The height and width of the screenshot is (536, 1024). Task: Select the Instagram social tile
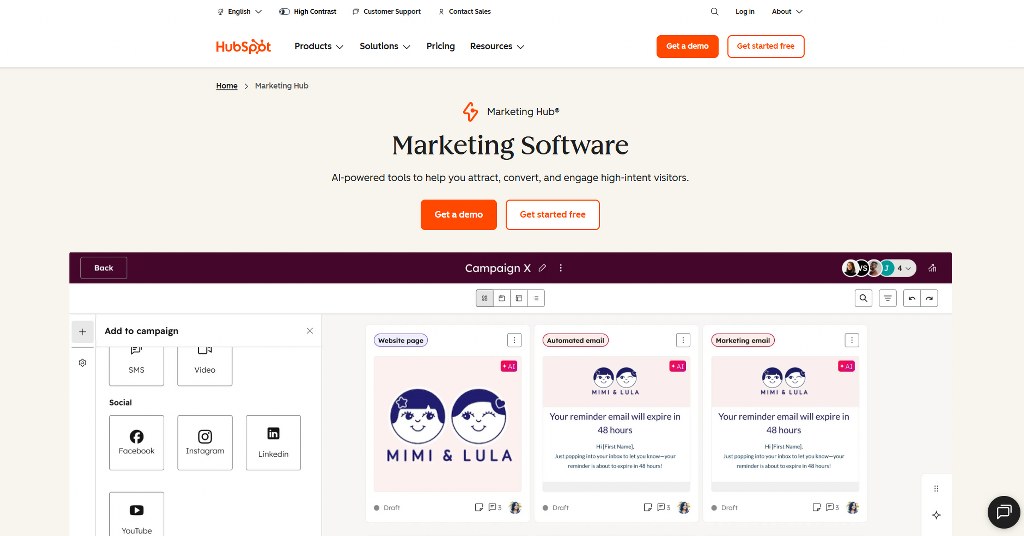click(x=204, y=443)
